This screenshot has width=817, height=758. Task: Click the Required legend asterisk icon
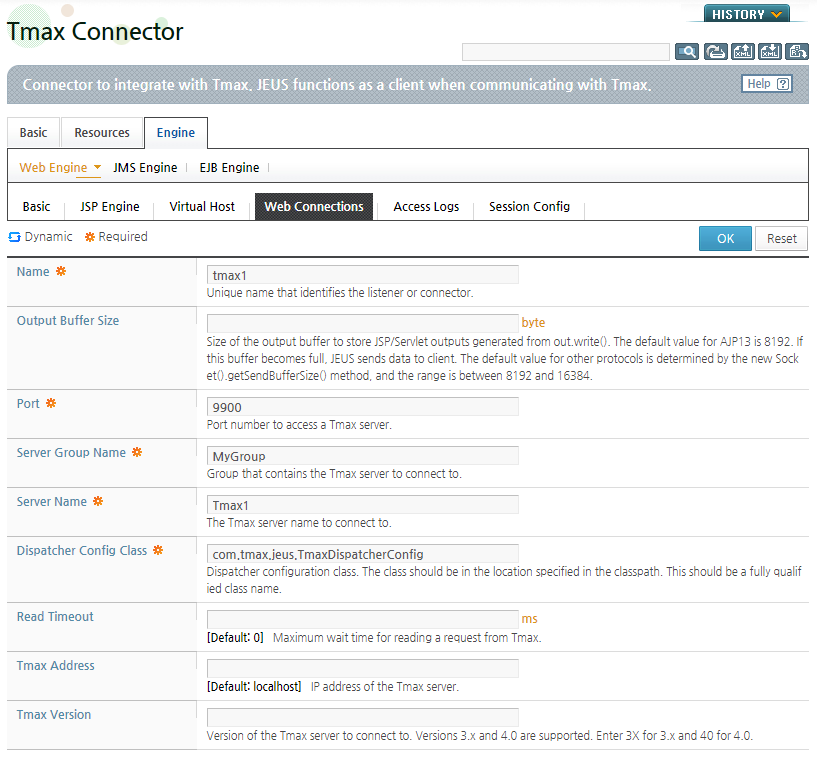click(90, 237)
